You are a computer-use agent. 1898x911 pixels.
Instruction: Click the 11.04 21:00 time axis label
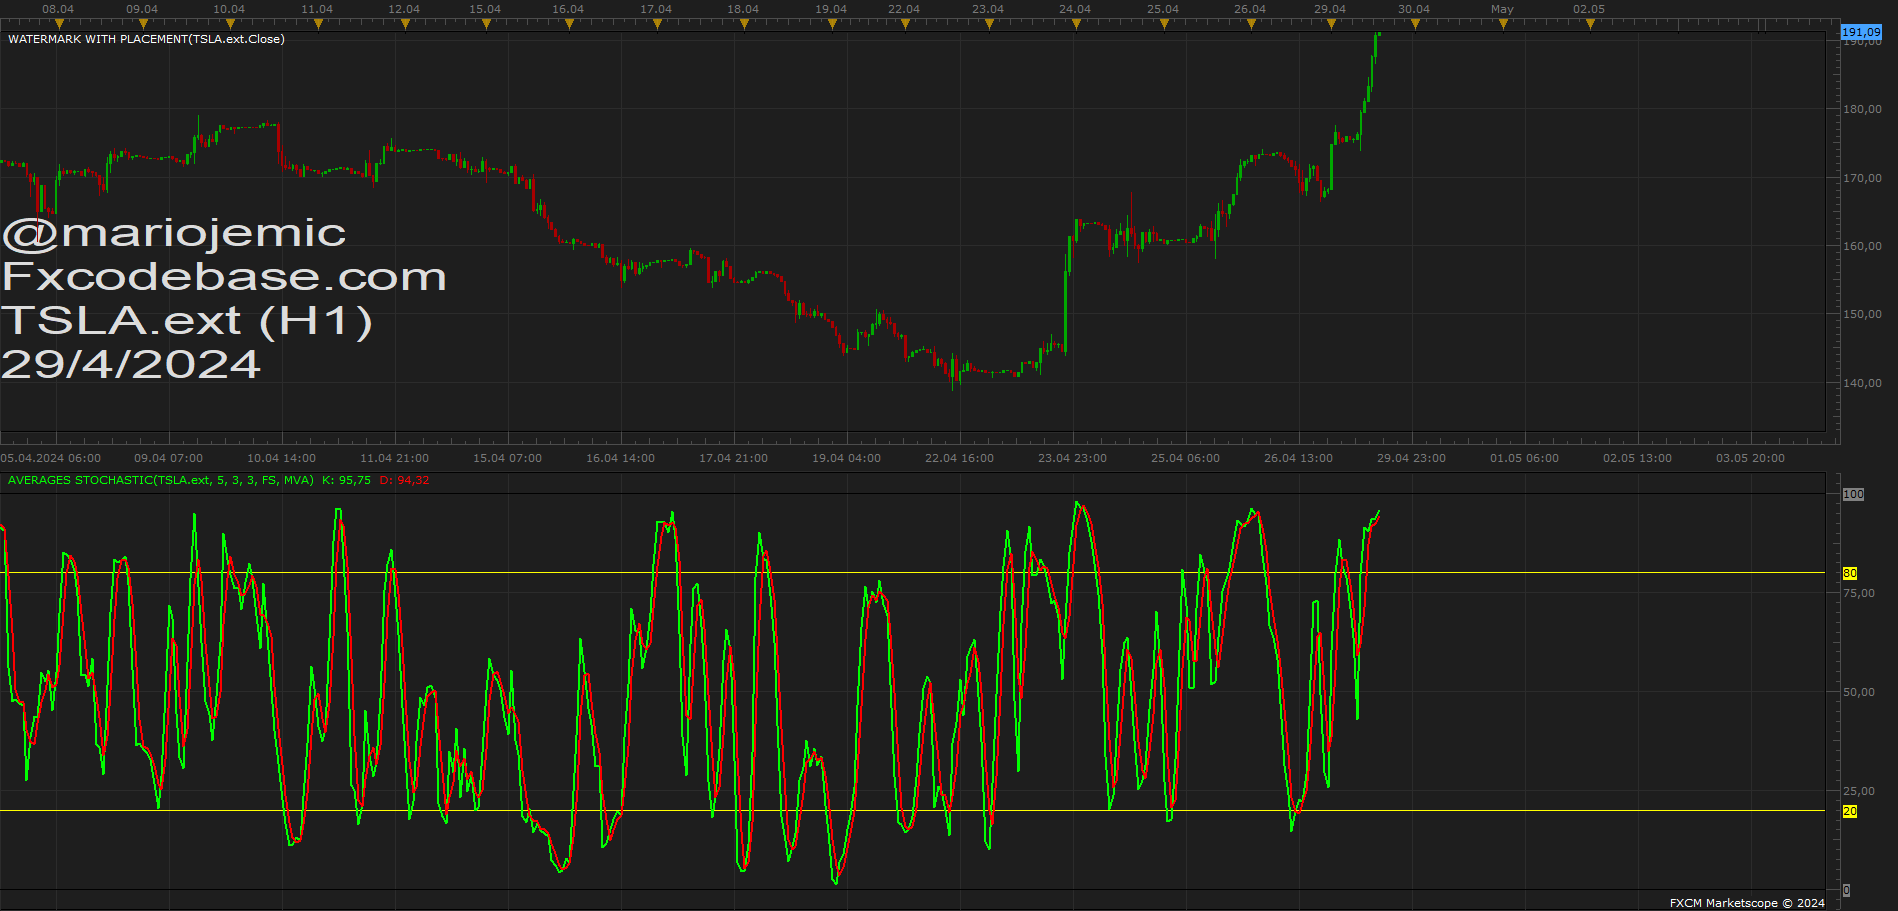tap(395, 458)
